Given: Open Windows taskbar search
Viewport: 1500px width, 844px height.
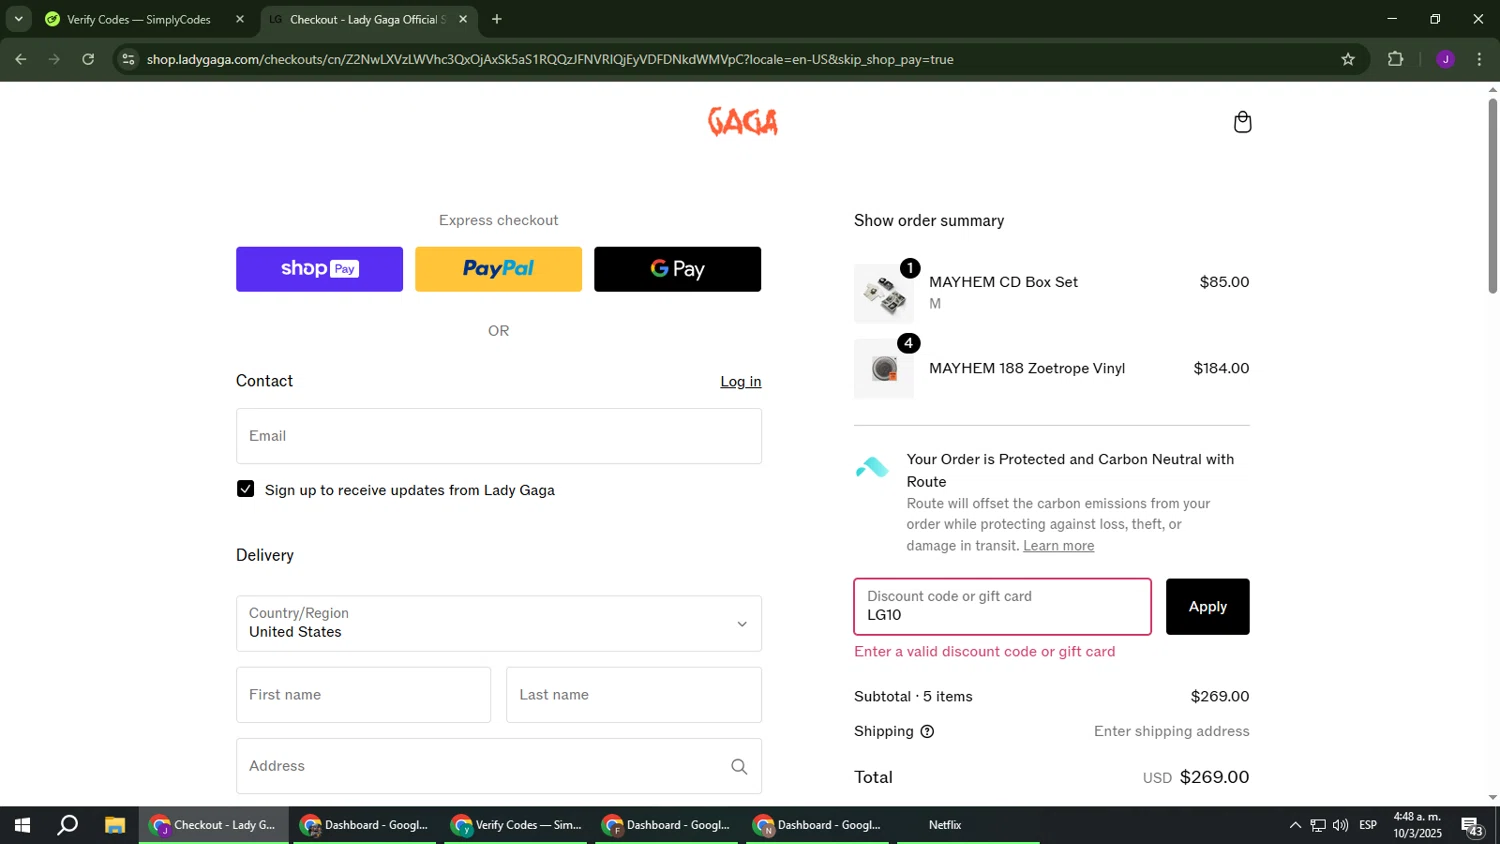Looking at the screenshot, I should tap(68, 825).
